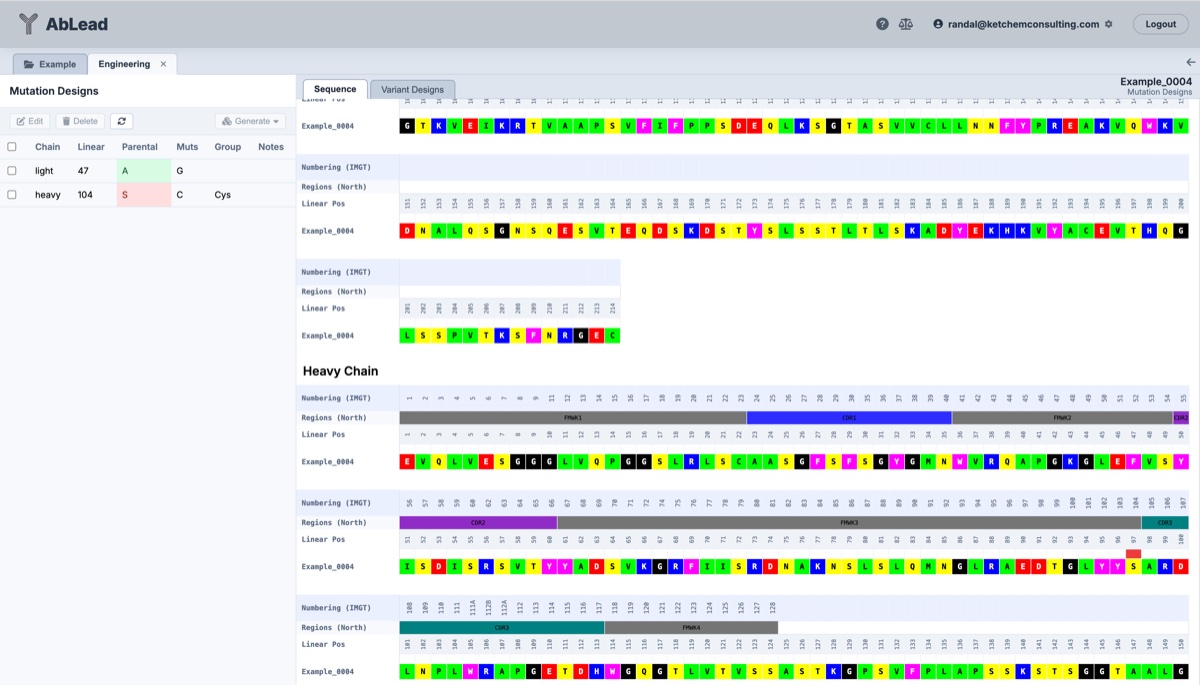Viewport: 1200px width, 685px height.
Task: Toggle the select-all header checkbox
Action: 12,147
